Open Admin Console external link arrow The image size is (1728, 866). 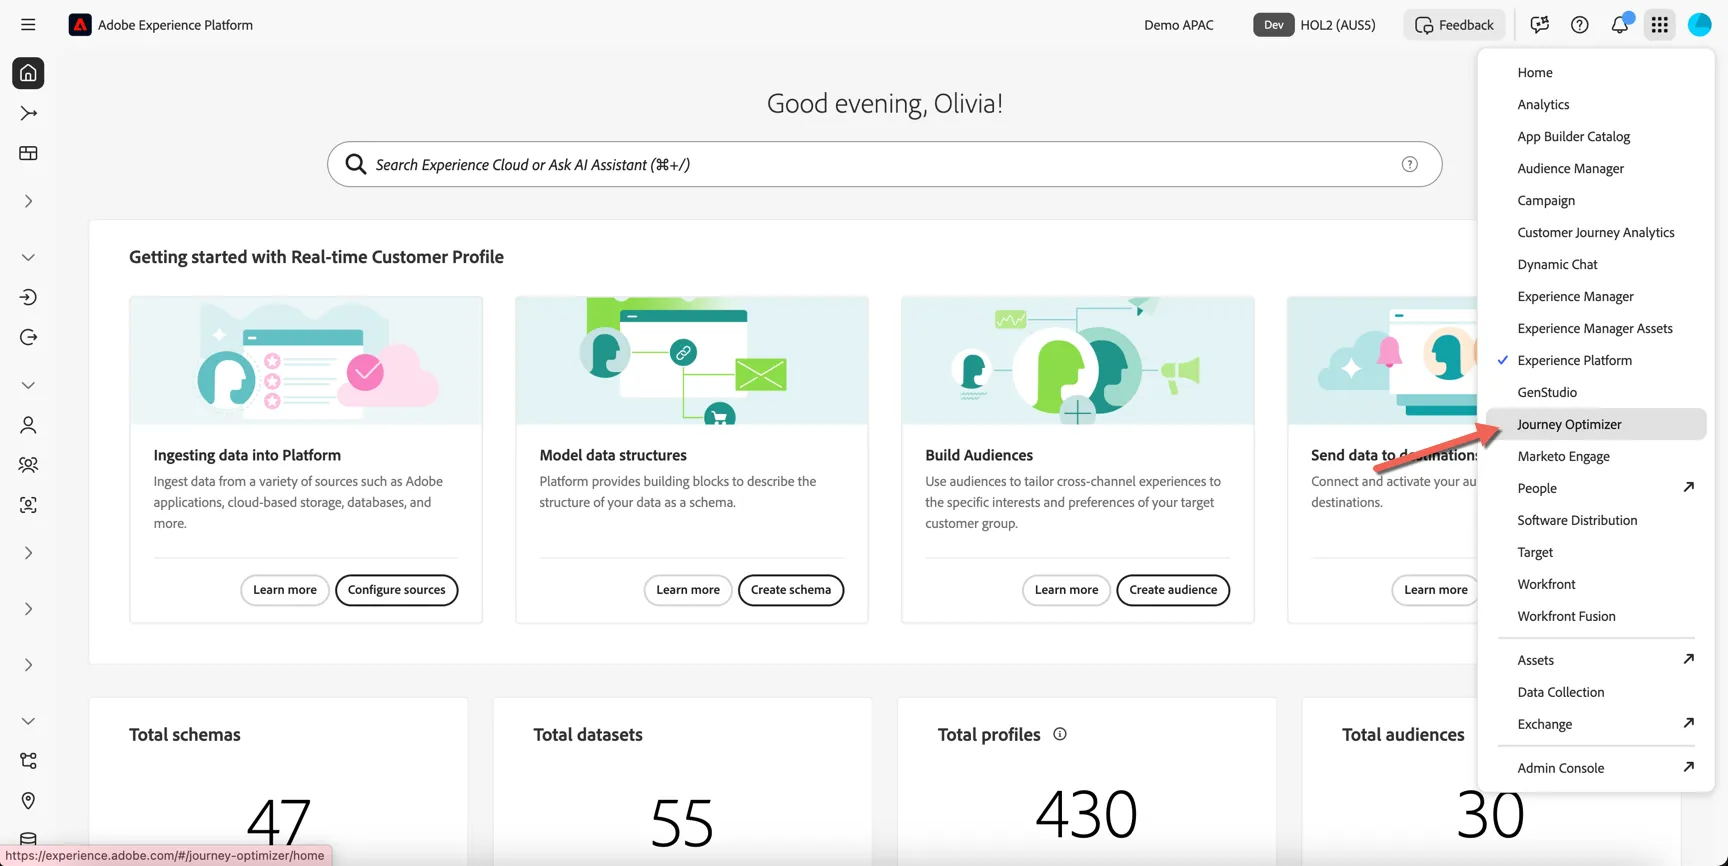coord(1688,767)
